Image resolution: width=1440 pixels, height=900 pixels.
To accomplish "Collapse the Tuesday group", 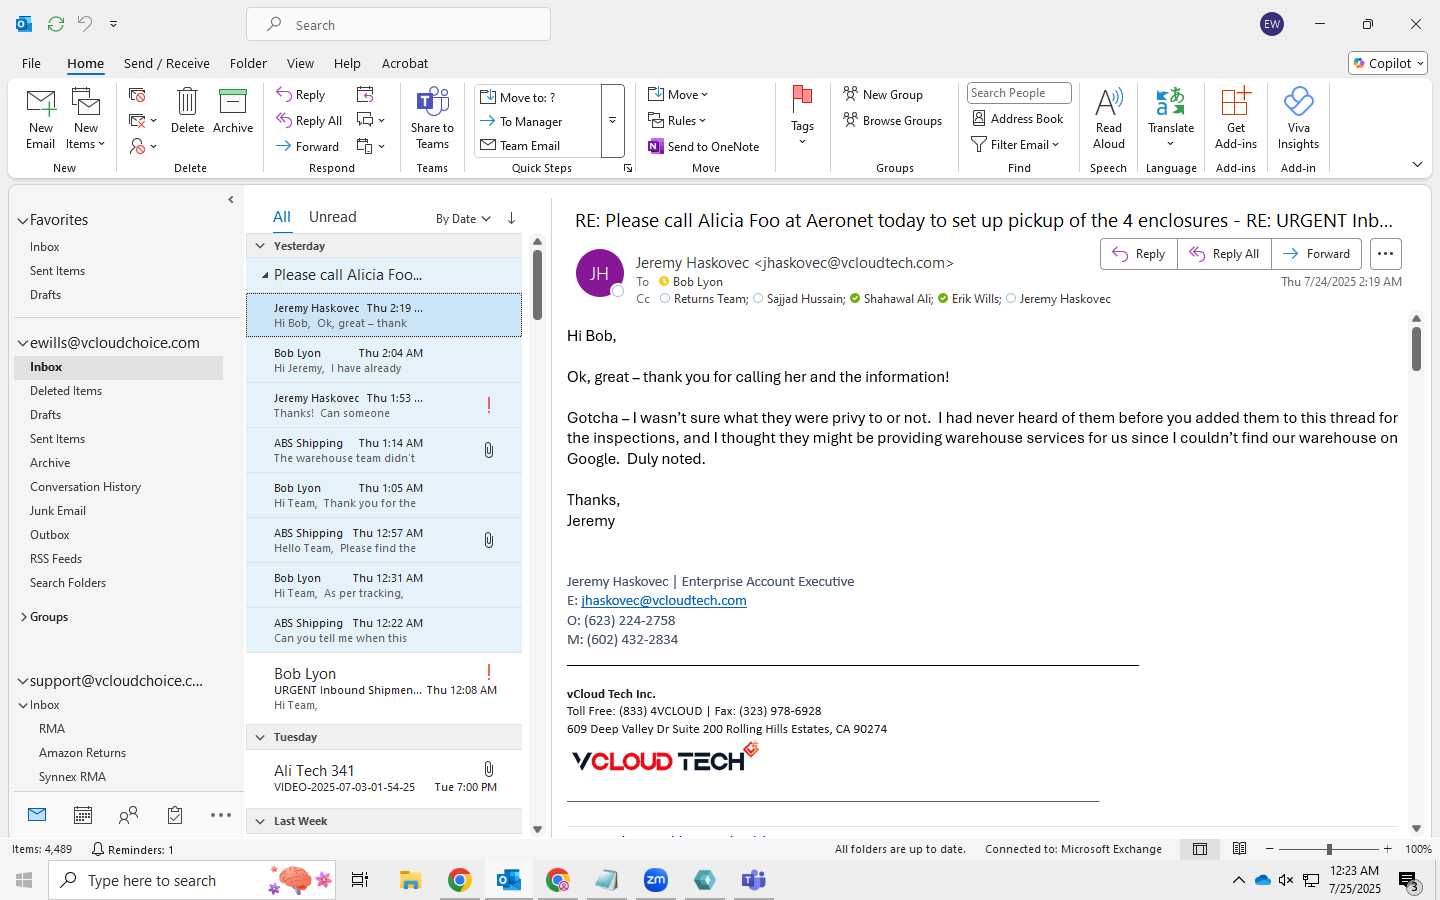I will [260, 737].
